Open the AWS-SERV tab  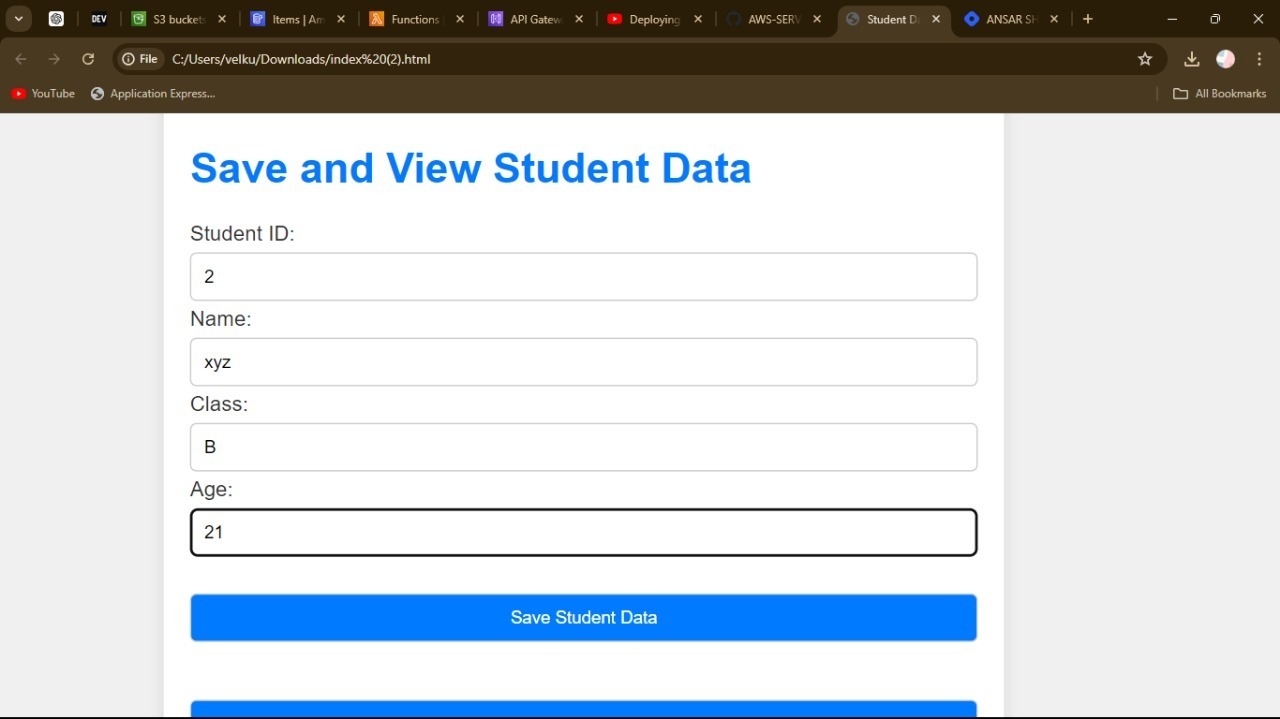775,19
